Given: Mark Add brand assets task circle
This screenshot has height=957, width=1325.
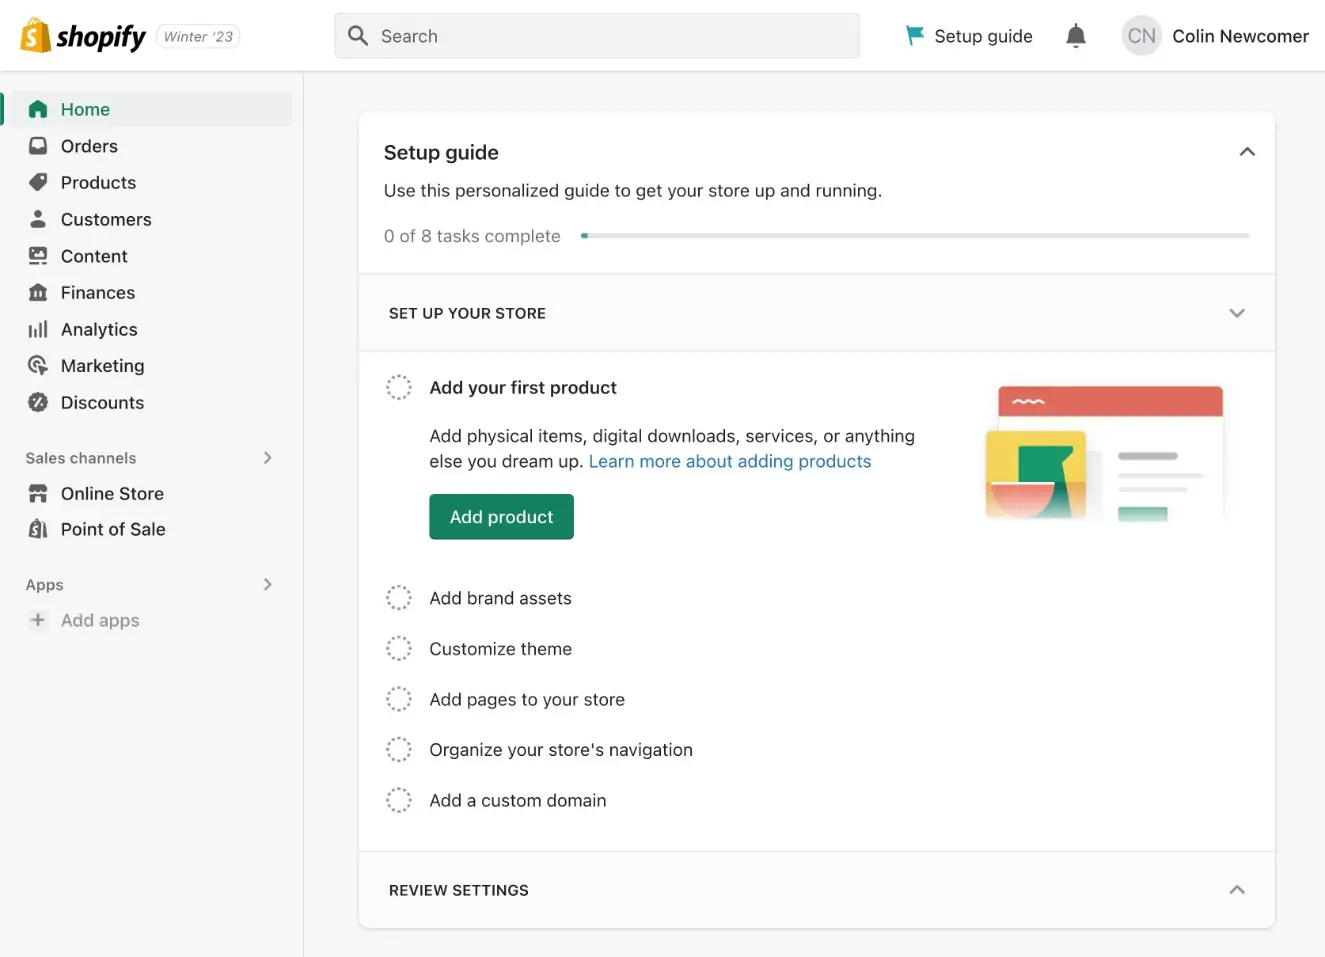Looking at the screenshot, I should point(399,598).
